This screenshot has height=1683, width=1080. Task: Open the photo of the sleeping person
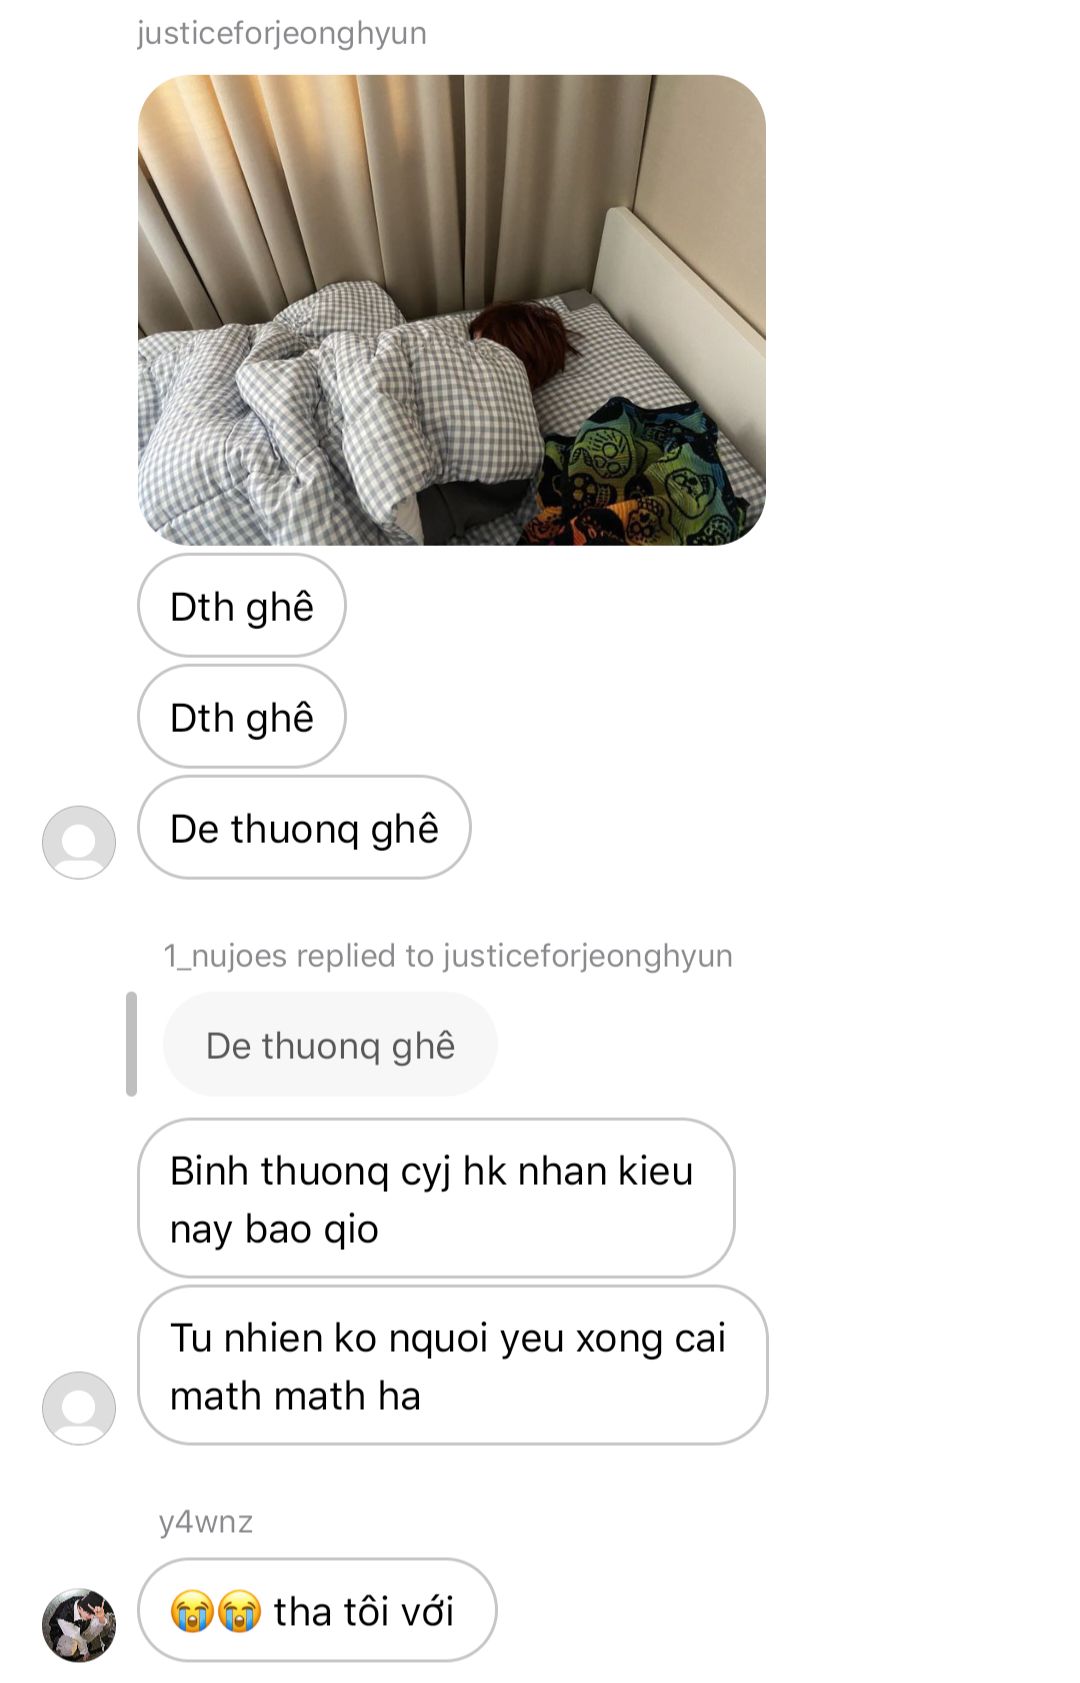click(x=452, y=310)
